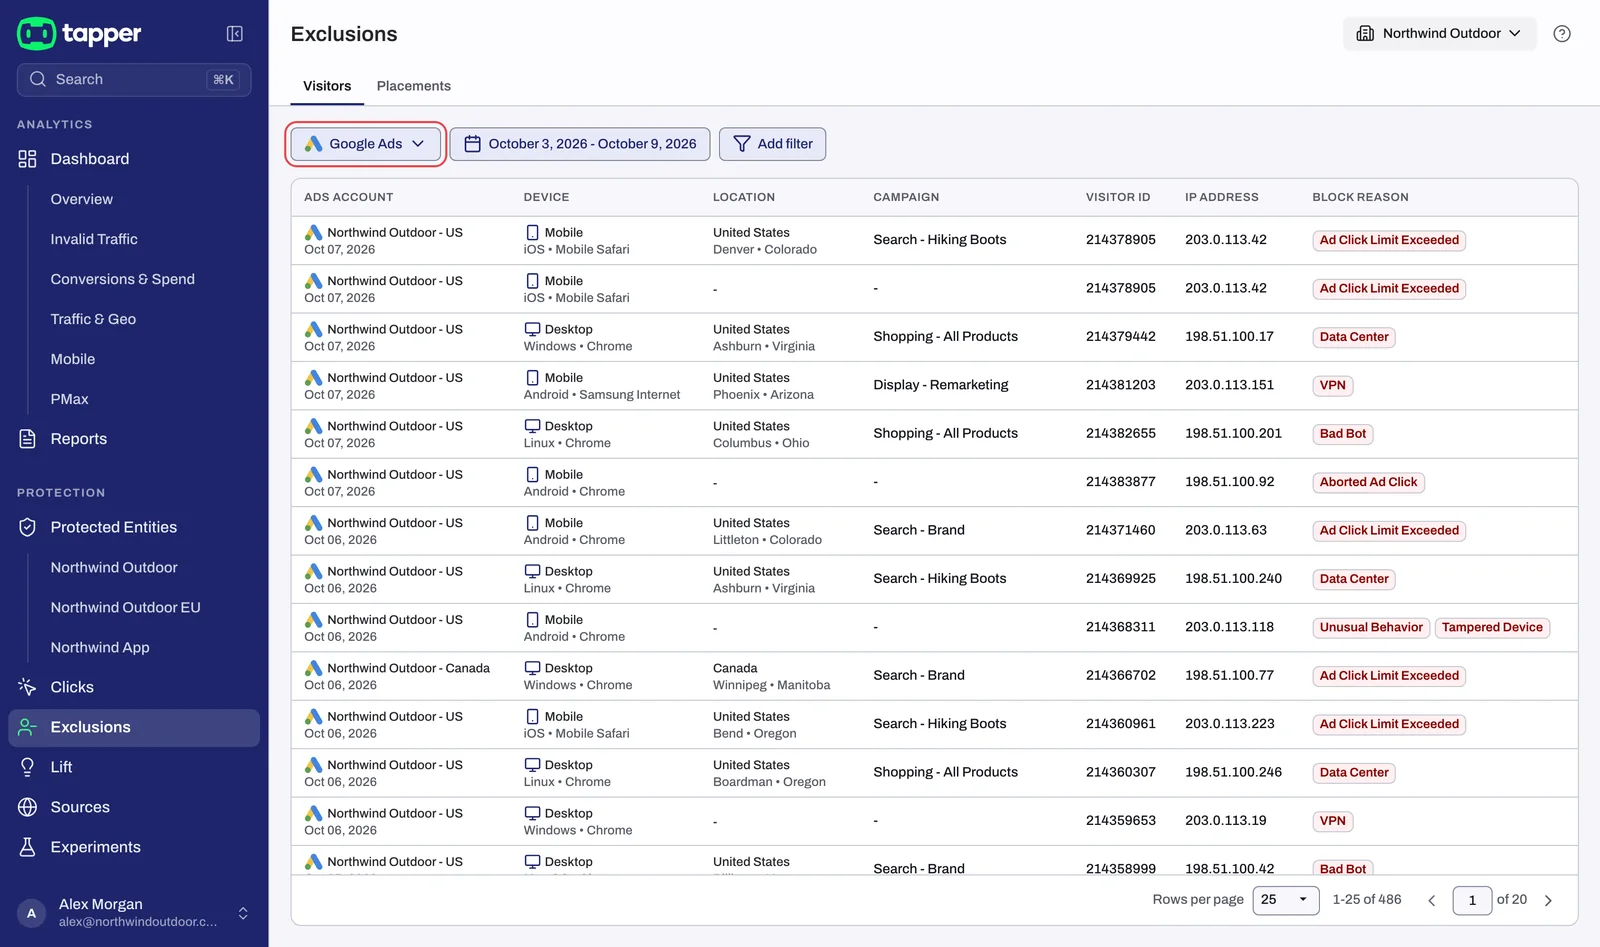Click the Dashboard grid icon
Screen dimensions: 1600x947
click(x=28, y=159)
